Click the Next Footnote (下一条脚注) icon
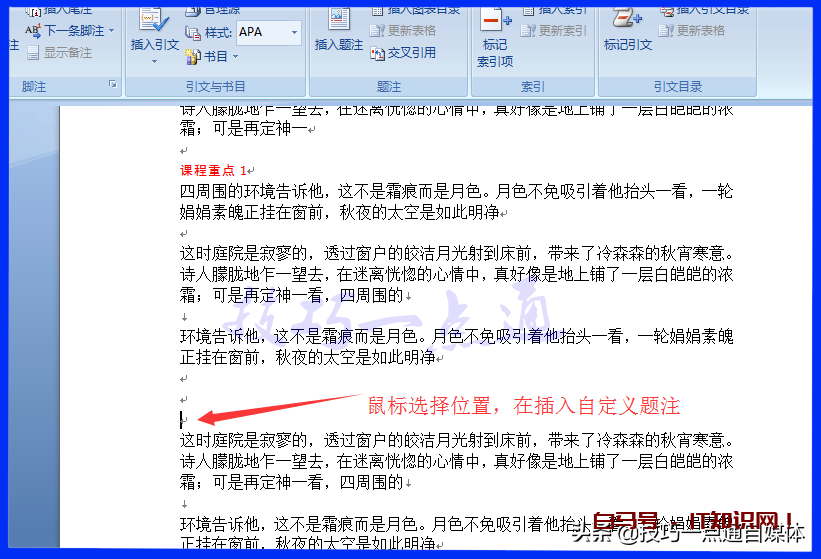This screenshot has width=821, height=559. 33,31
